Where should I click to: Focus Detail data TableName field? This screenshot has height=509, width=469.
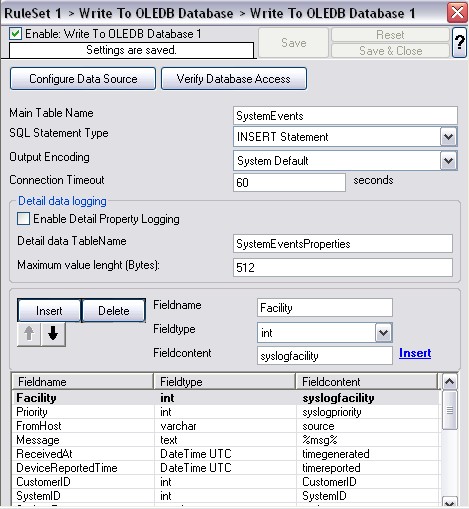(343, 244)
